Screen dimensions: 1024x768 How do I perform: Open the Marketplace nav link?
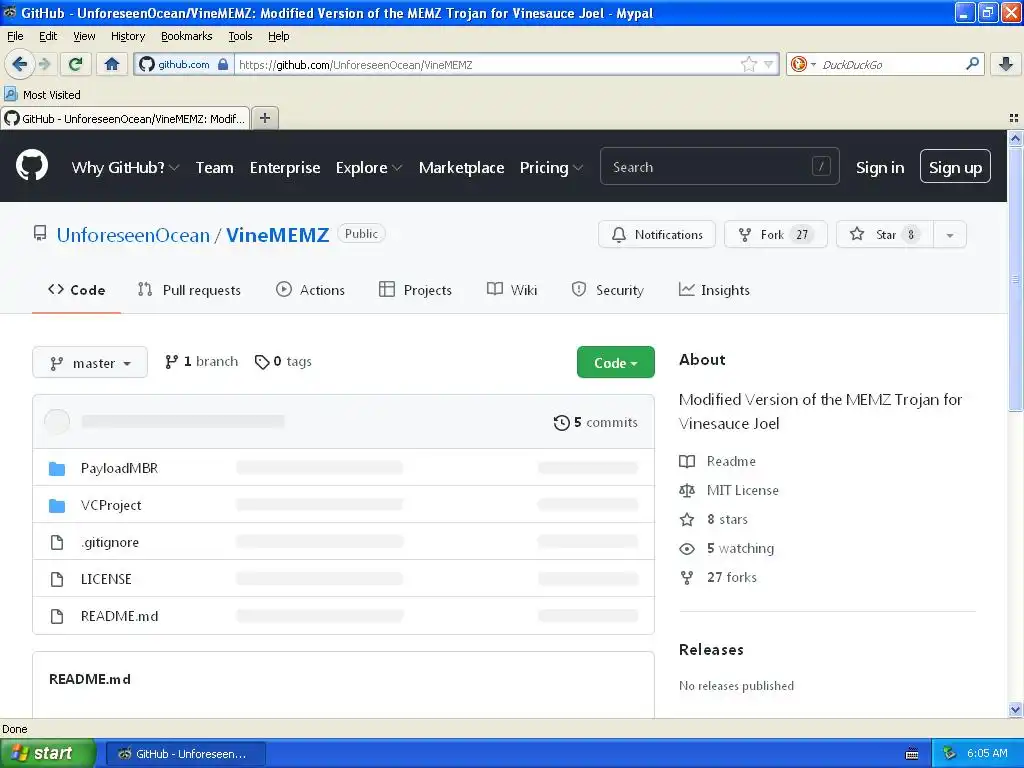click(x=461, y=168)
